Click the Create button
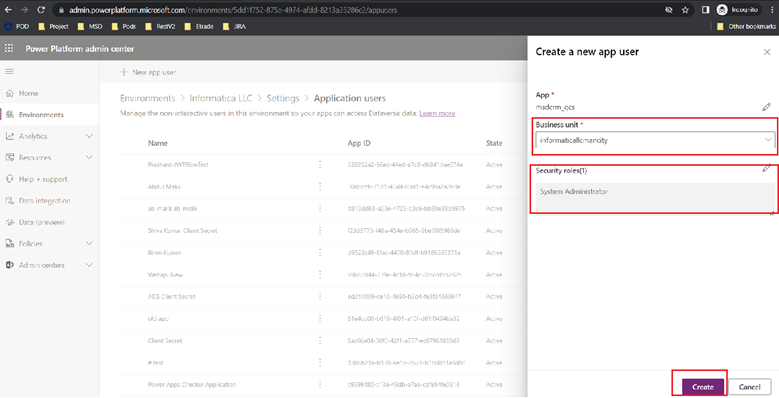 (702, 387)
